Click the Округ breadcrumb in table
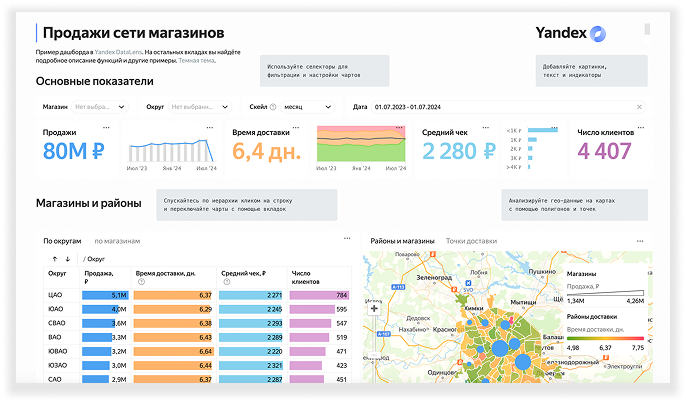This screenshot has width=686, height=403. pyautogui.click(x=94, y=259)
